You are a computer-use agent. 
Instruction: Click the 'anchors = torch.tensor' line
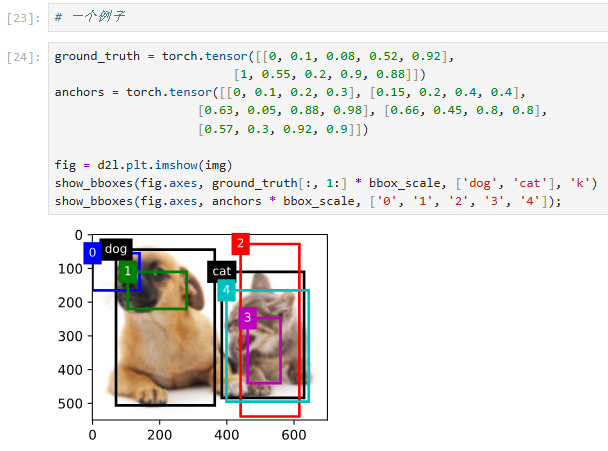pos(290,92)
